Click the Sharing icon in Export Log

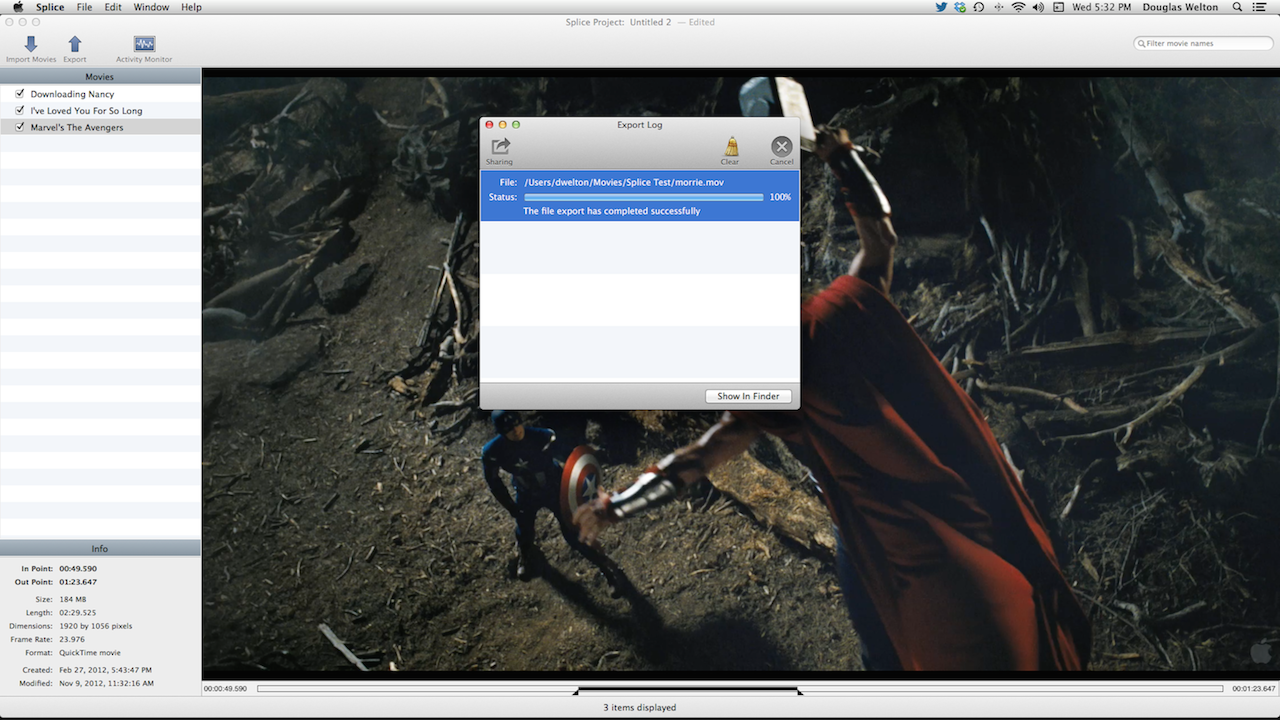(500, 147)
